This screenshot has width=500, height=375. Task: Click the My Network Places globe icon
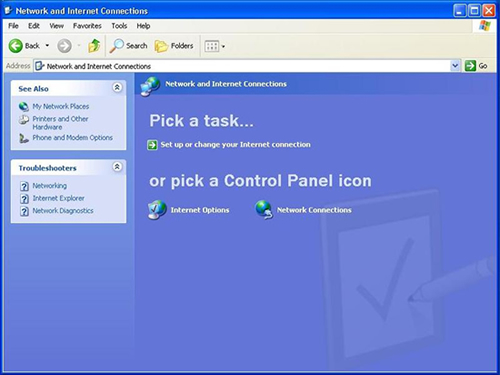pyautogui.click(x=24, y=107)
